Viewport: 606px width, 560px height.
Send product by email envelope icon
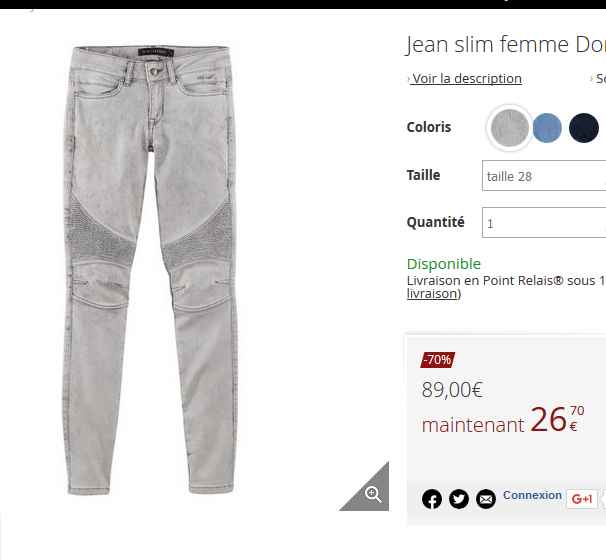(x=486, y=499)
